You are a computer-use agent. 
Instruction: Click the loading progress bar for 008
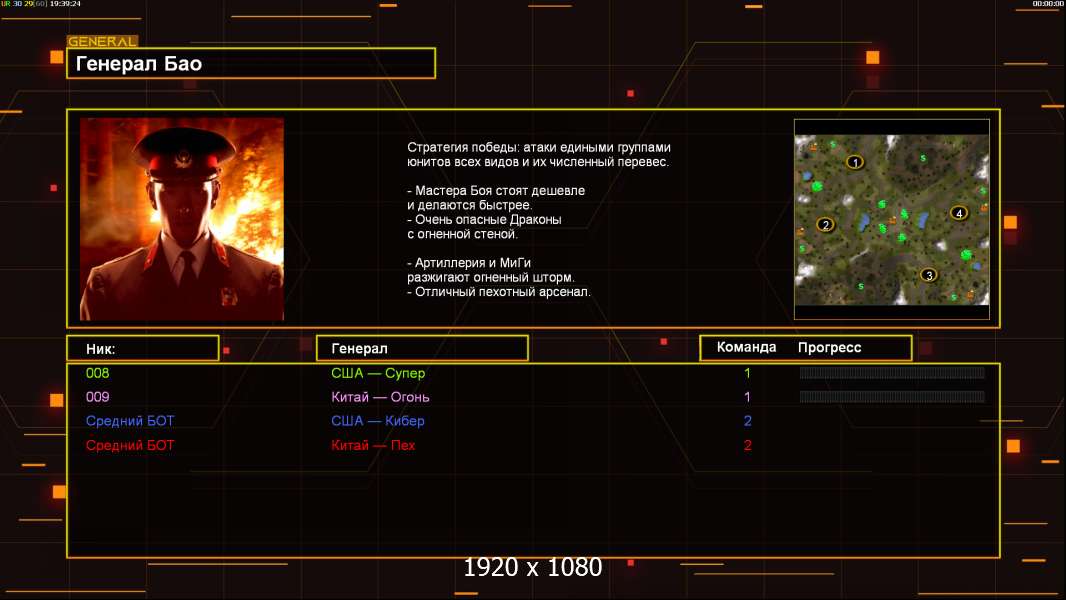[892, 372]
